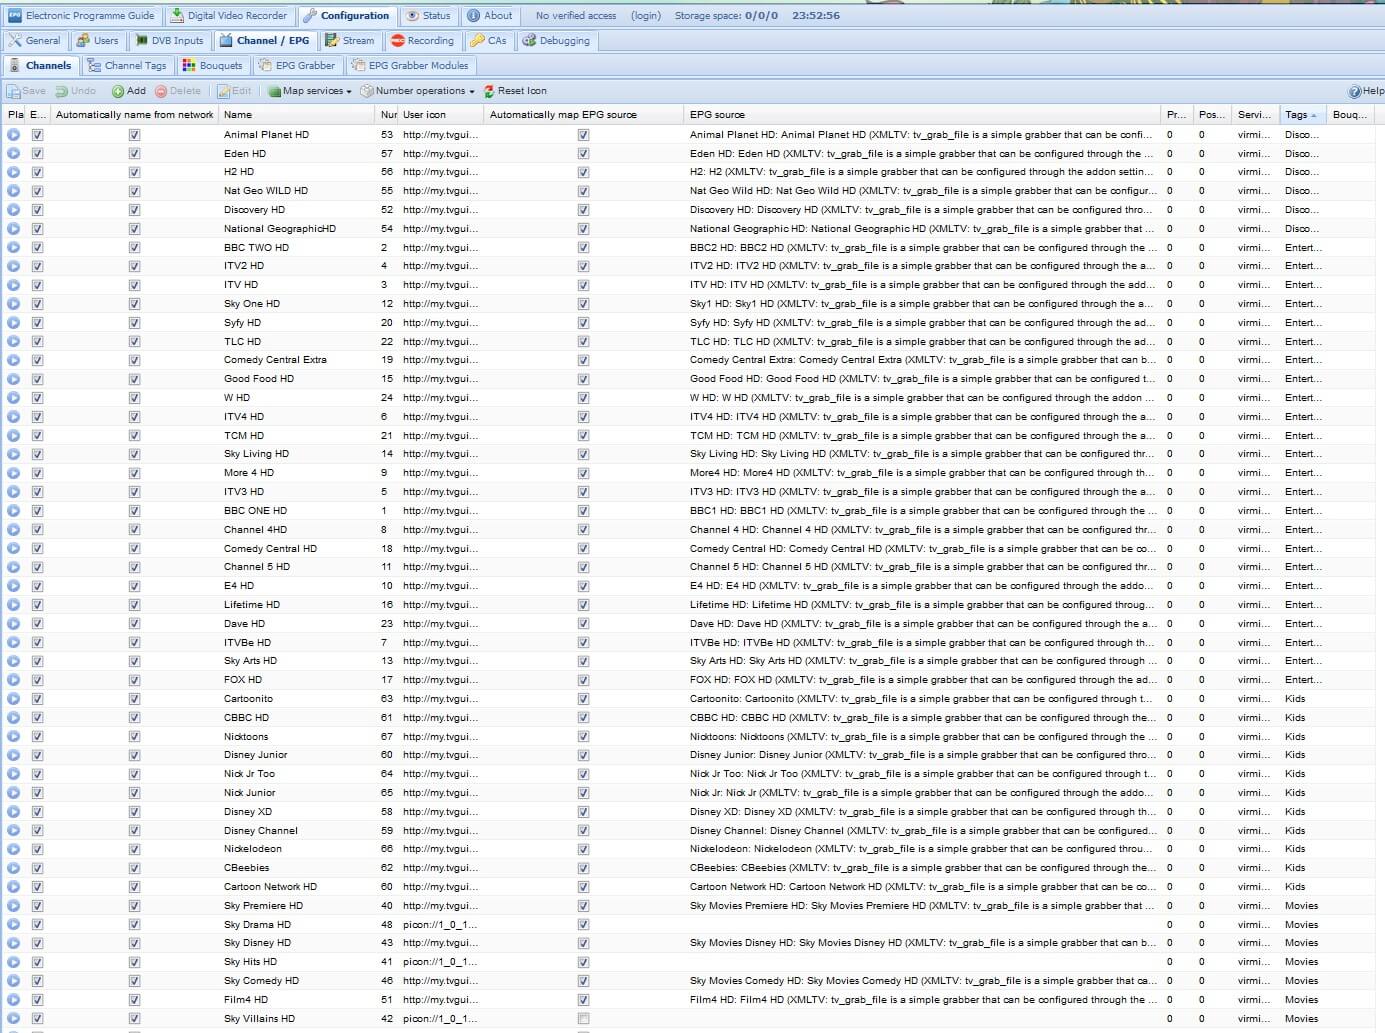Click the play icon for Animal Planet HD

click(14, 135)
